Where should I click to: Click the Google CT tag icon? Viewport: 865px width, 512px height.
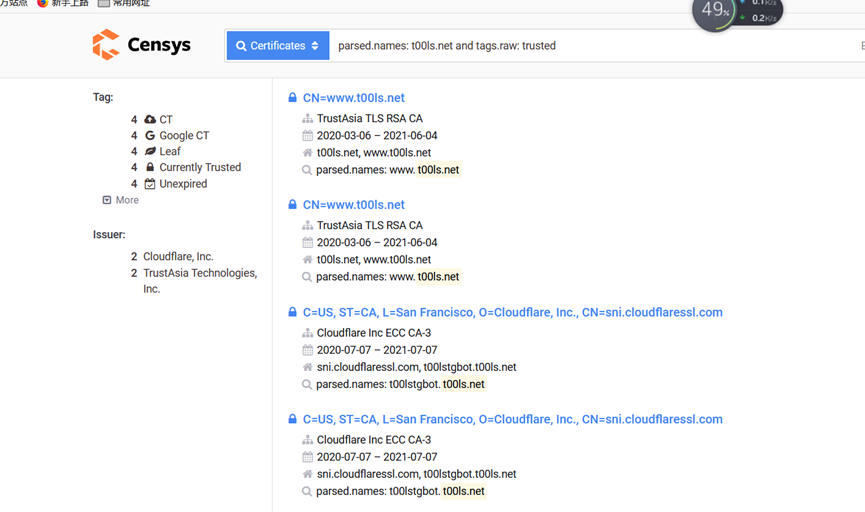coord(150,136)
